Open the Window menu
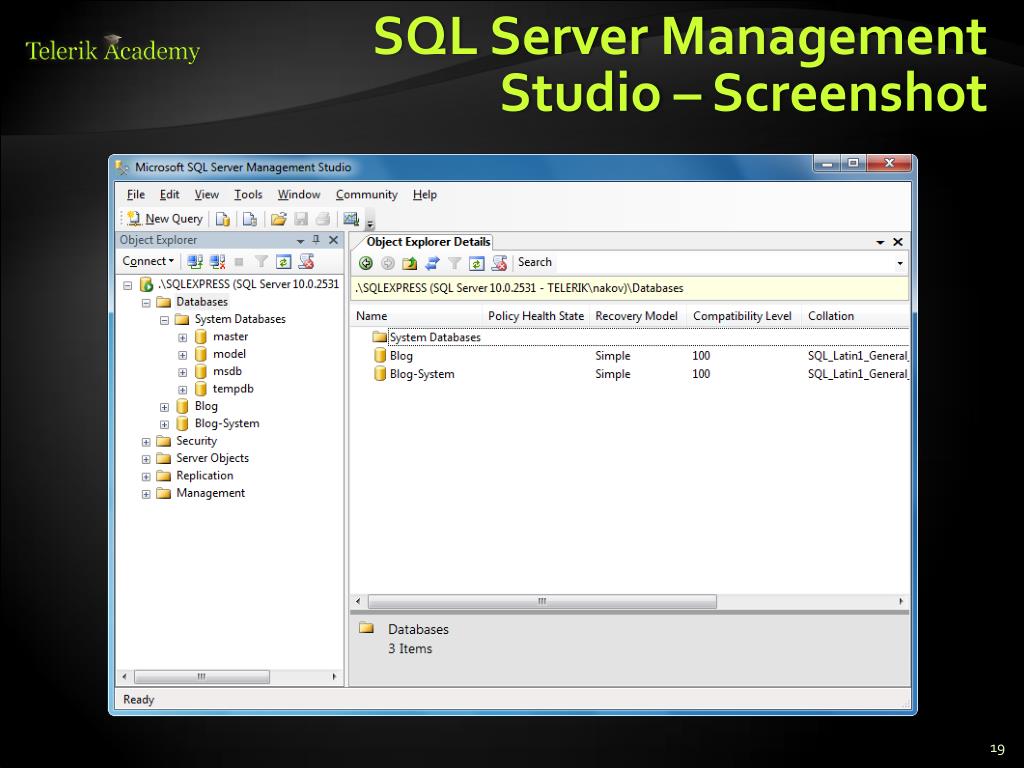This screenshot has width=1024, height=768. click(299, 195)
